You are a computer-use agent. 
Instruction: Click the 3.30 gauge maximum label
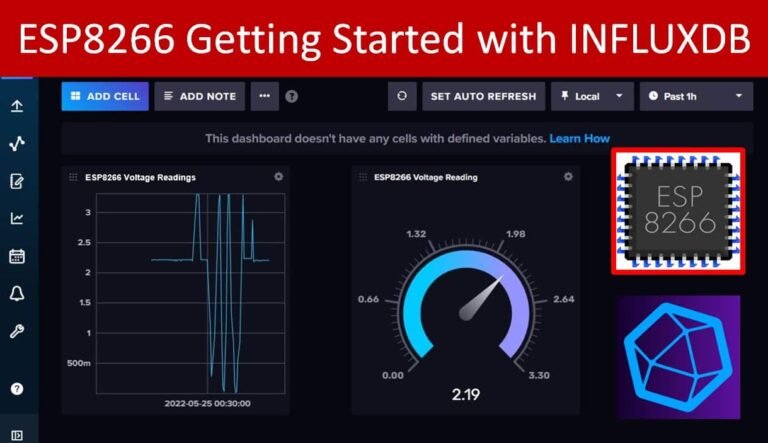(x=539, y=375)
